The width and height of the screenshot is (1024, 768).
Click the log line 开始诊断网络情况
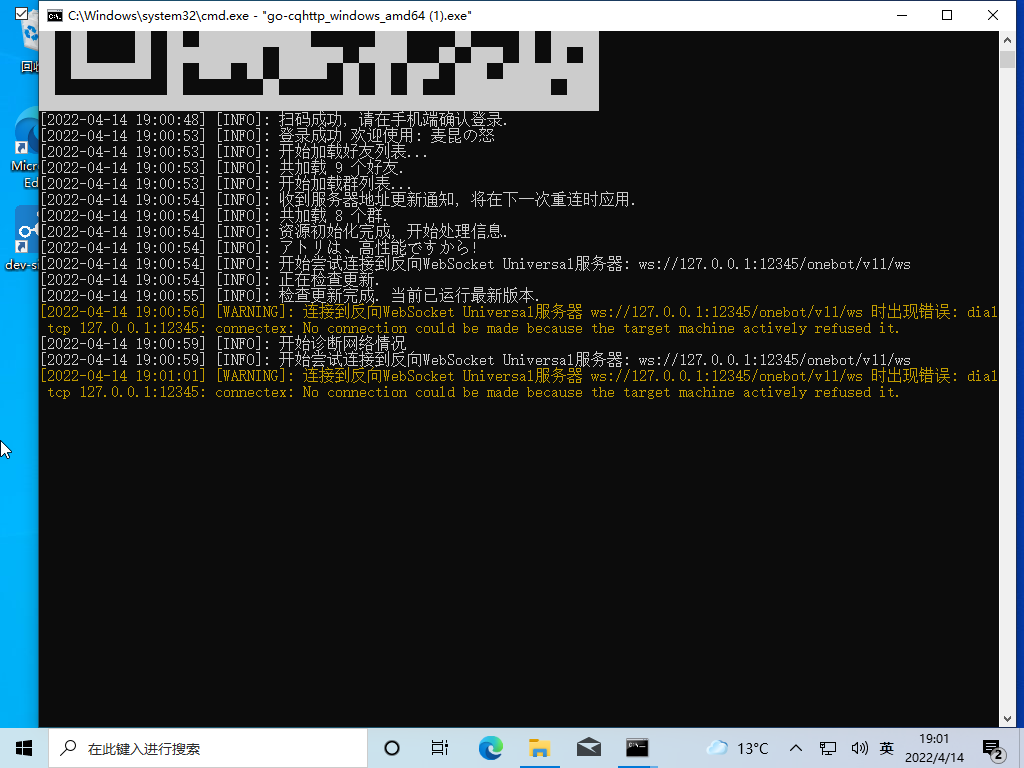pos(224,344)
